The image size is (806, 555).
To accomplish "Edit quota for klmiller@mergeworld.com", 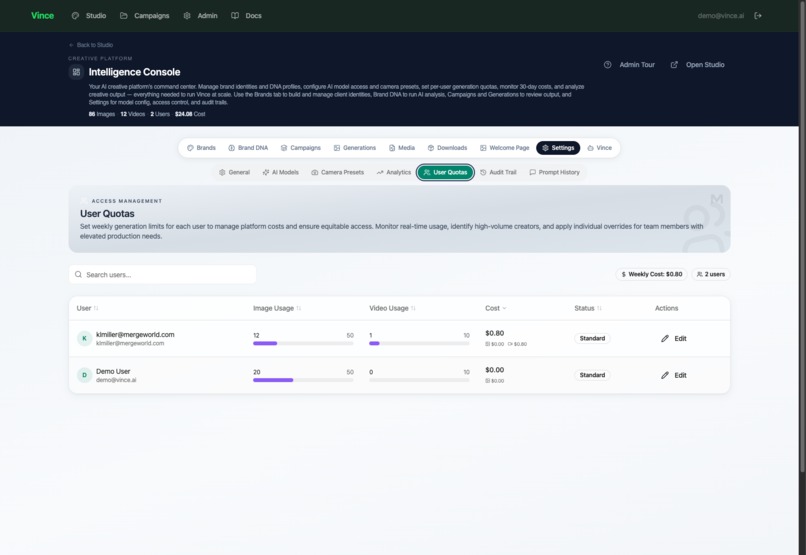I will [673, 339].
